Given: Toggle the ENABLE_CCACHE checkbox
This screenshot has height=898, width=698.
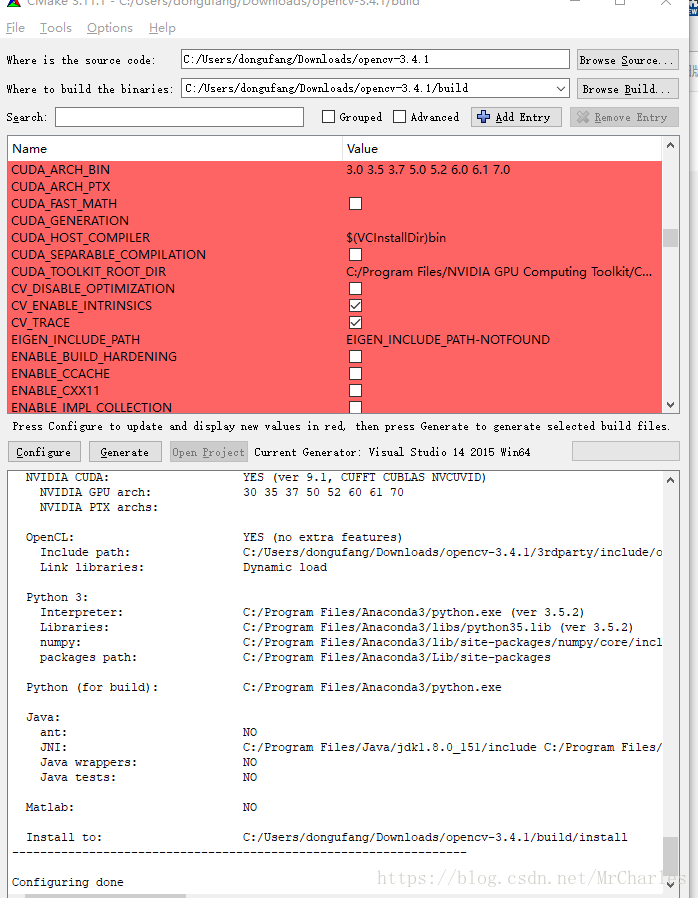Looking at the screenshot, I should tap(356, 373).
